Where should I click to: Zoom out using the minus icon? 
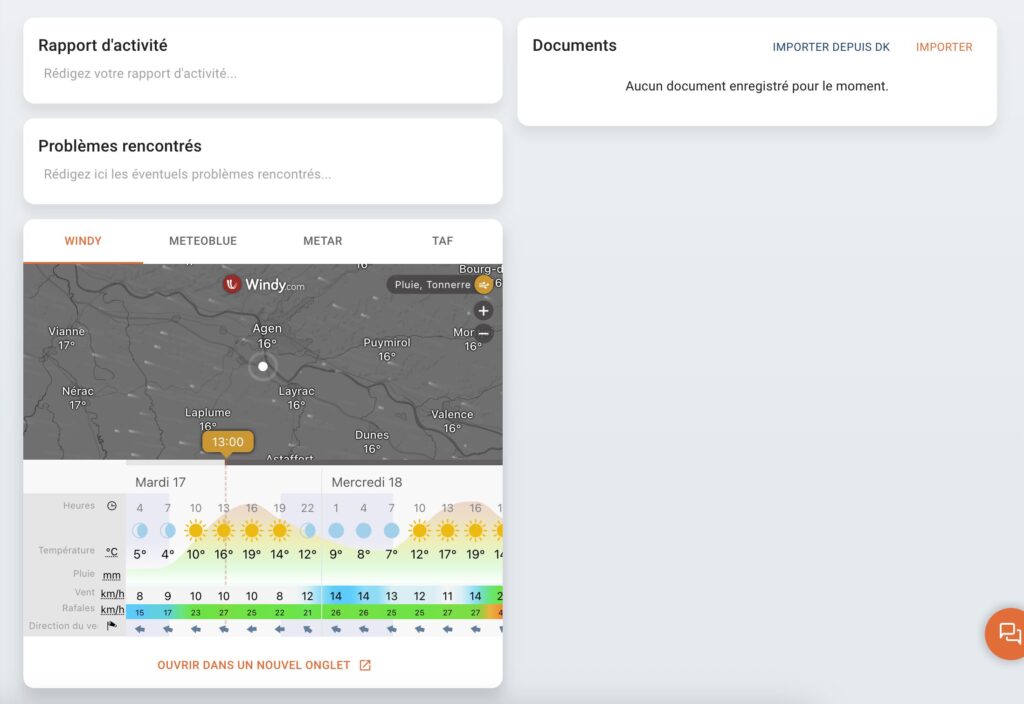point(483,333)
